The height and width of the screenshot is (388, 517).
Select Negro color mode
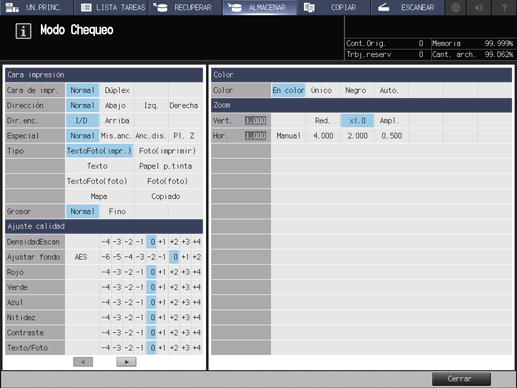[357, 90]
